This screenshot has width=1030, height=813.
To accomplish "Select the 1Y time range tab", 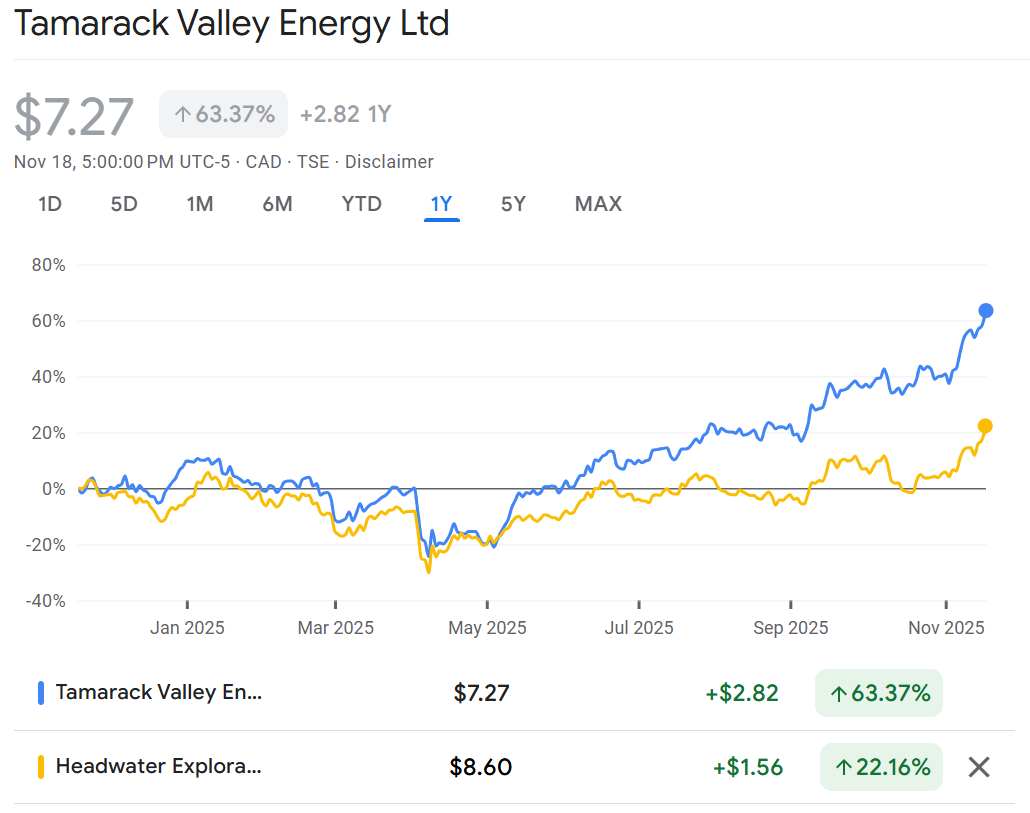I will pyautogui.click(x=441, y=204).
